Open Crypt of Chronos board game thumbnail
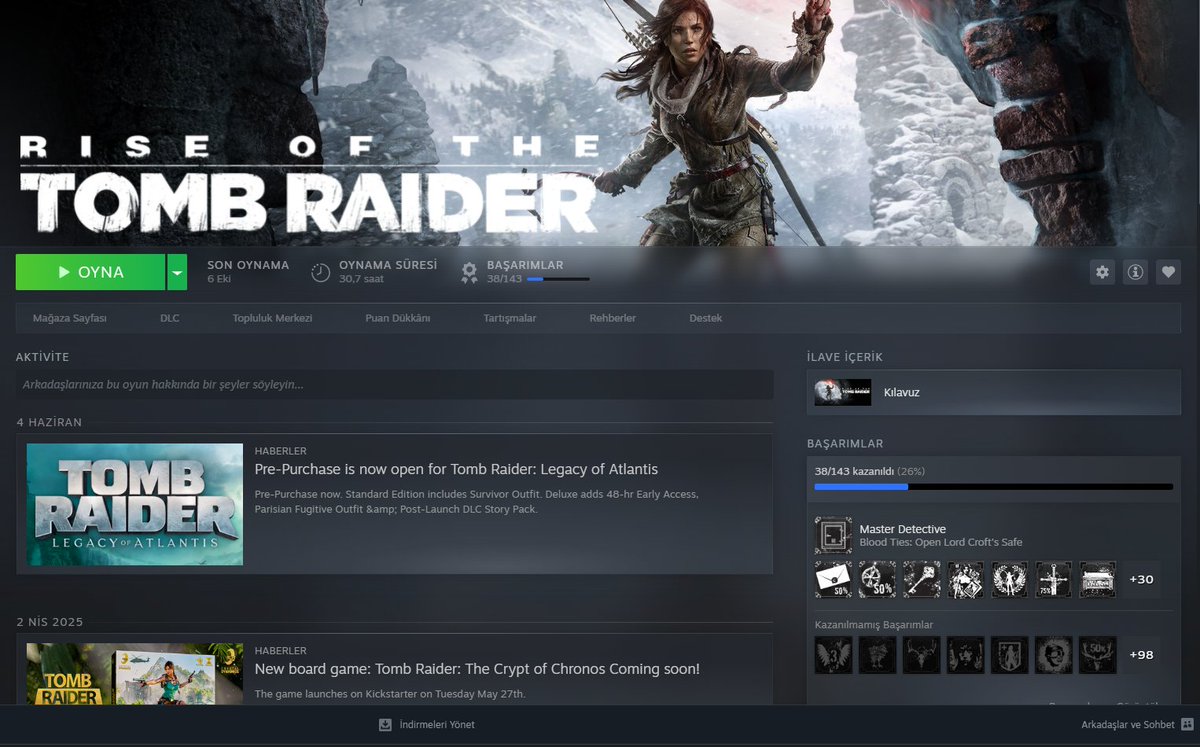Viewport: 1200px width, 747px height. [135, 673]
